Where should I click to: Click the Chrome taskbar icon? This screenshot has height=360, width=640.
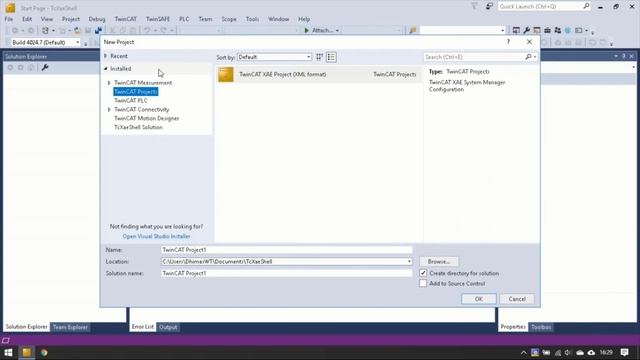coord(44,352)
